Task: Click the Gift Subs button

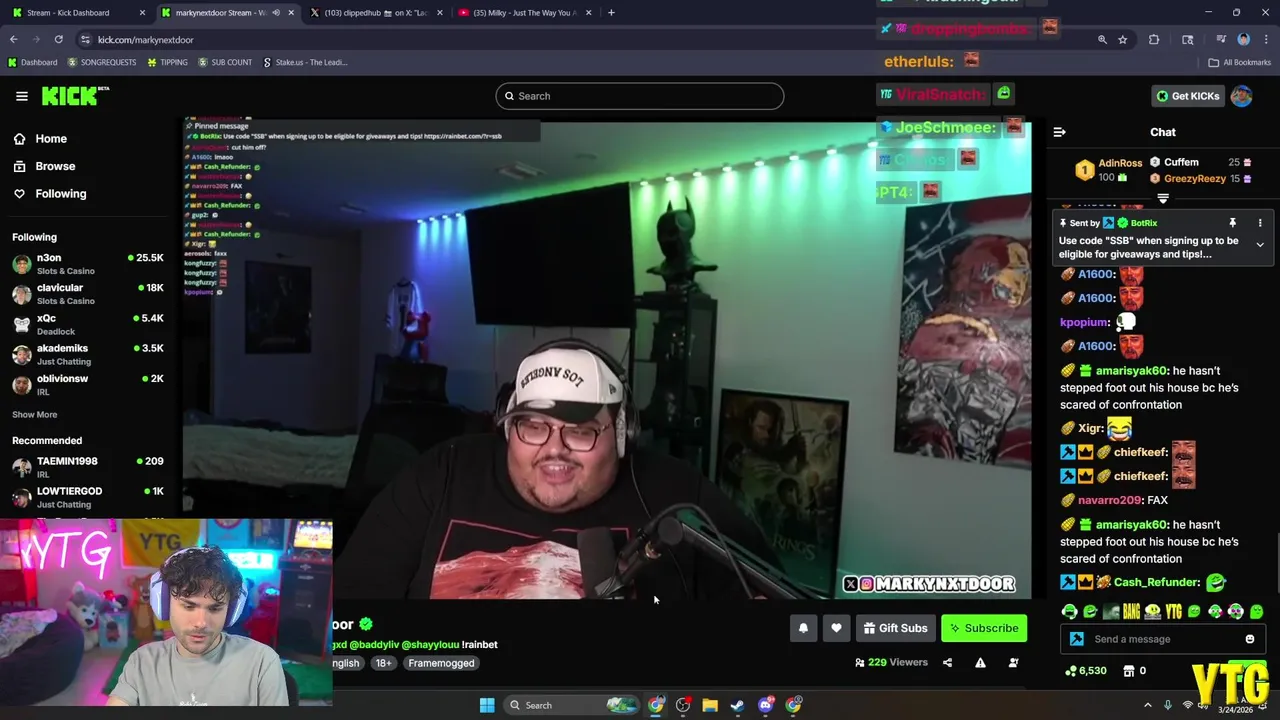Action: [x=896, y=628]
